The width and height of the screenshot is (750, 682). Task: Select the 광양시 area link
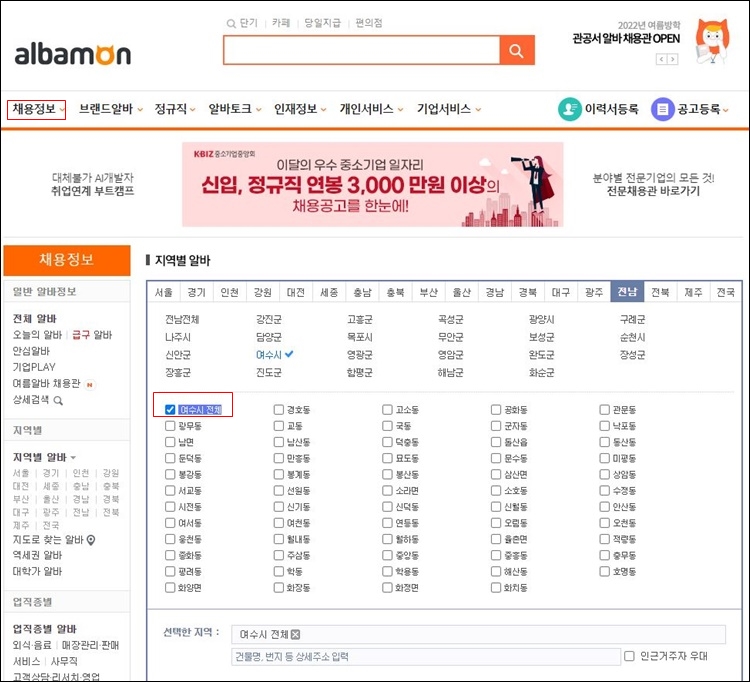tap(541, 319)
